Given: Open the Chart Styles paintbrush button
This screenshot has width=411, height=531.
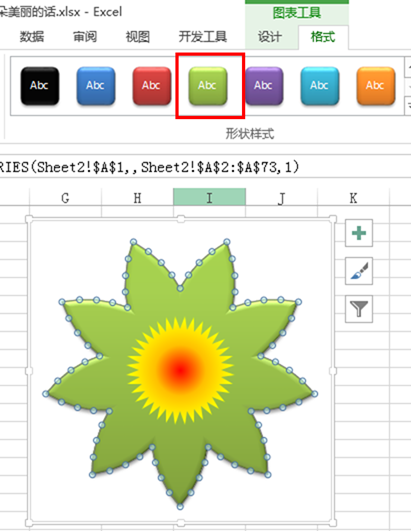Looking at the screenshot, I should coord(359,271).
